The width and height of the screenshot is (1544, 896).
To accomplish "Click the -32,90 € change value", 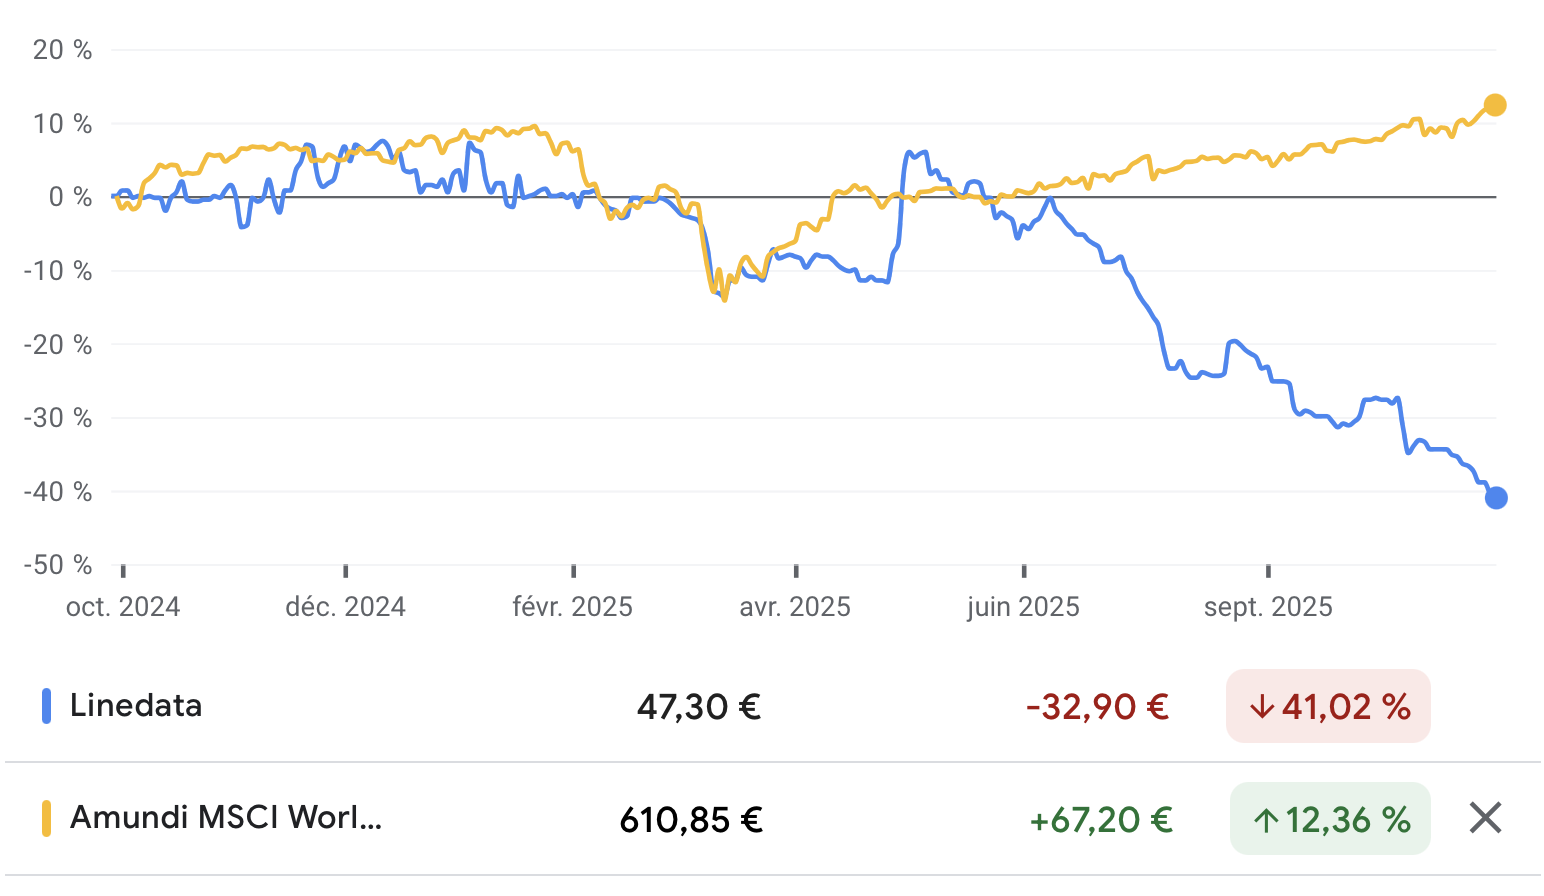I will [x=1097, y=707].
